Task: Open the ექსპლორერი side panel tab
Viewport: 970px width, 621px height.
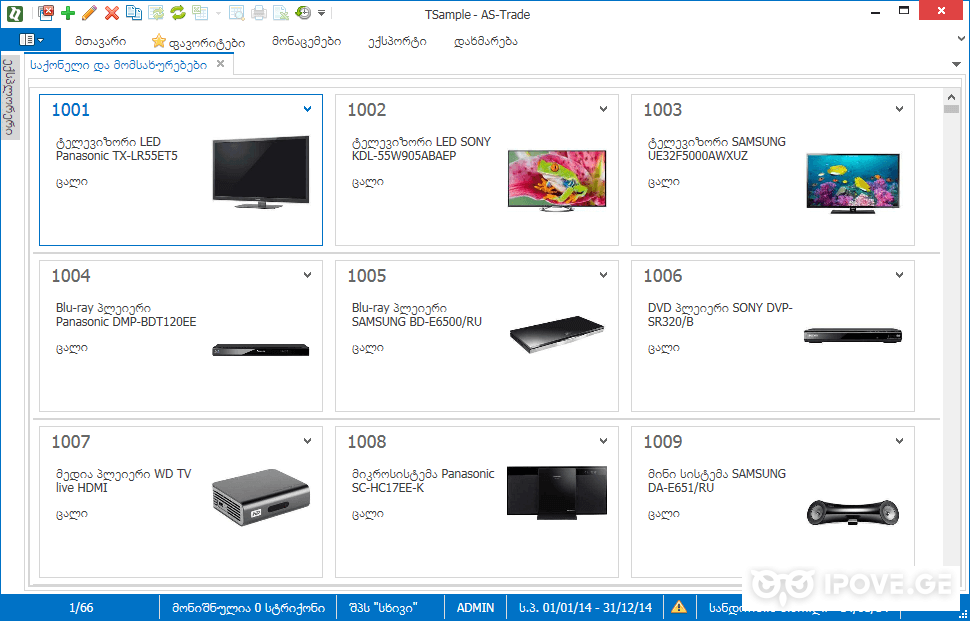Action: coord(9,96)
